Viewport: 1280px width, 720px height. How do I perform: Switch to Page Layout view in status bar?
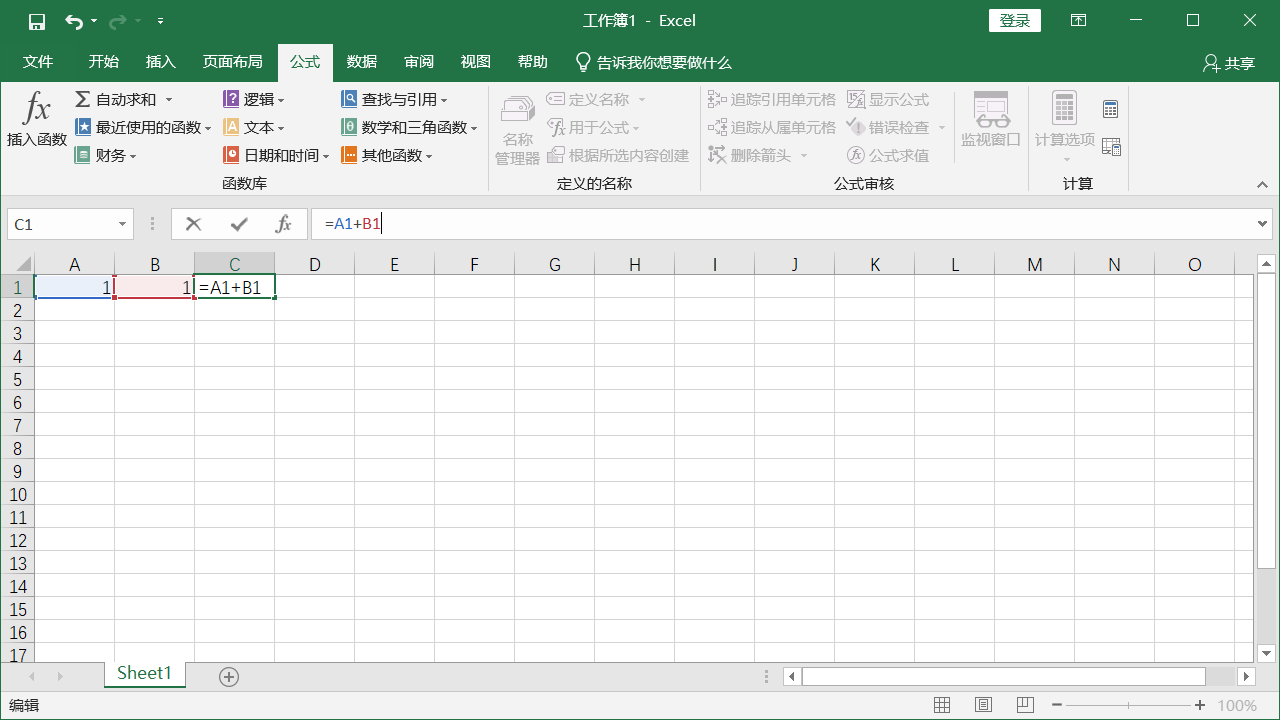[984, 706]
